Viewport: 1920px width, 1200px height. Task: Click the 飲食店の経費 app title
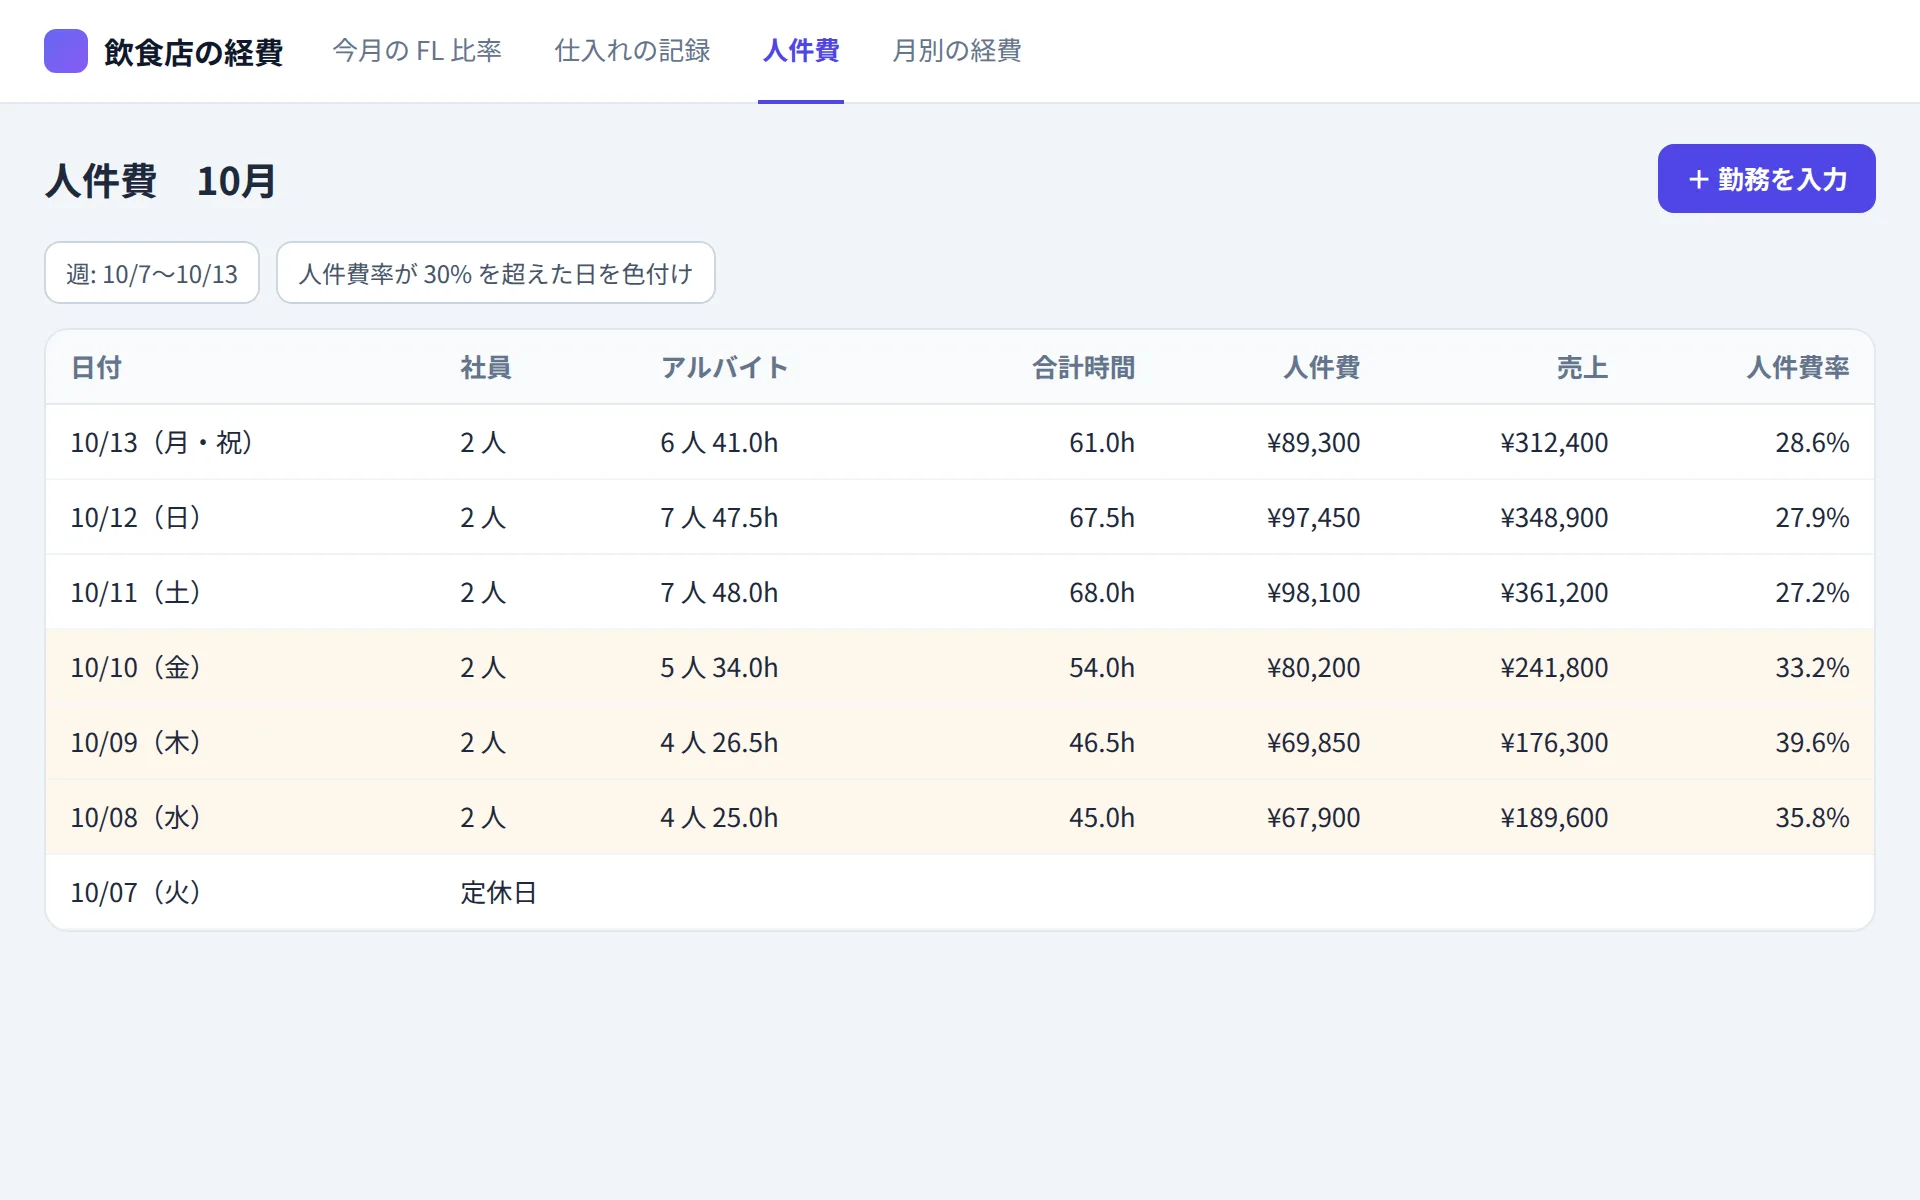[x=193, y=52]
